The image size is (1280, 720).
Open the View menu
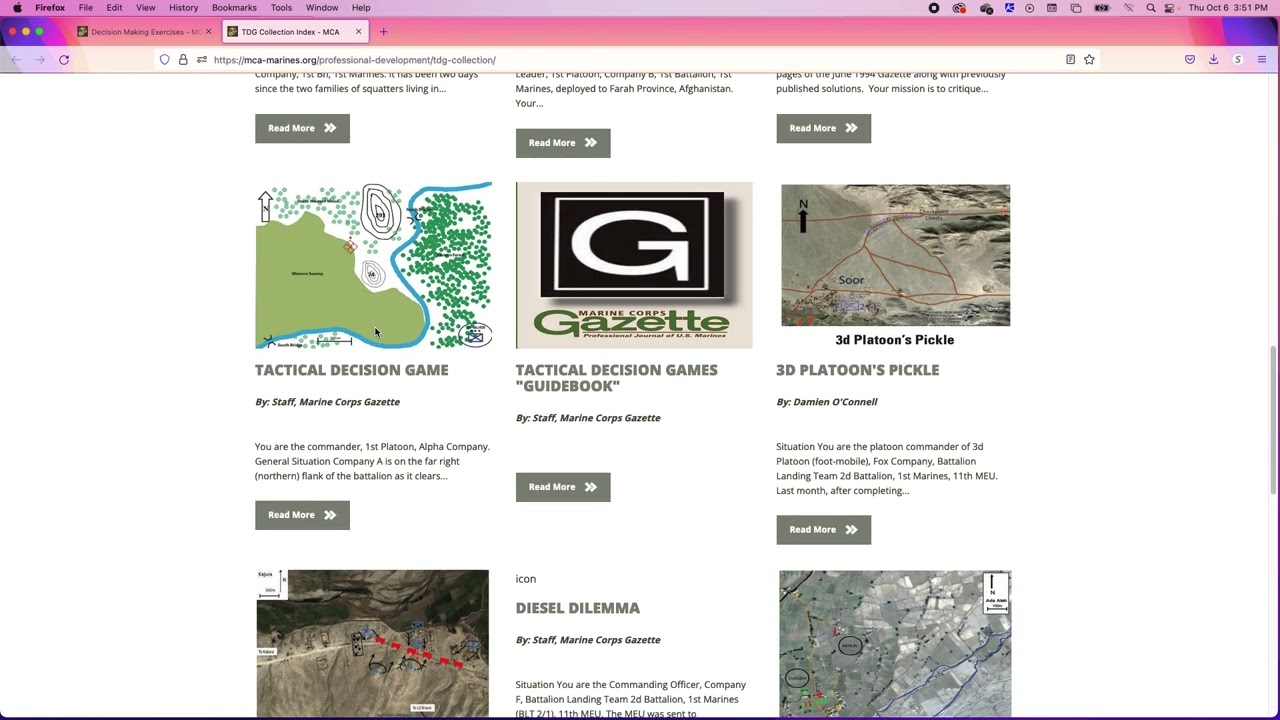click(146, 8)
